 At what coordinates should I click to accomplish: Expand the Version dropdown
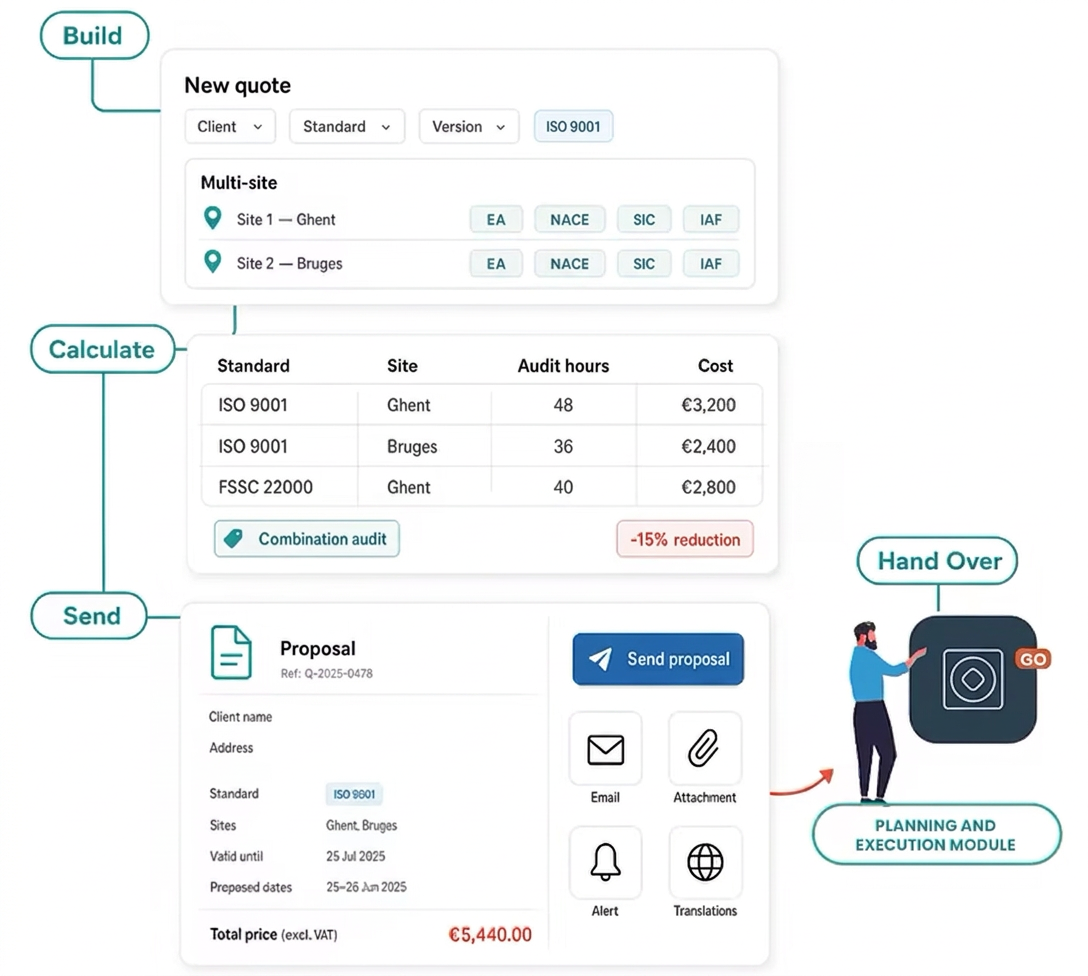point(469,127)
